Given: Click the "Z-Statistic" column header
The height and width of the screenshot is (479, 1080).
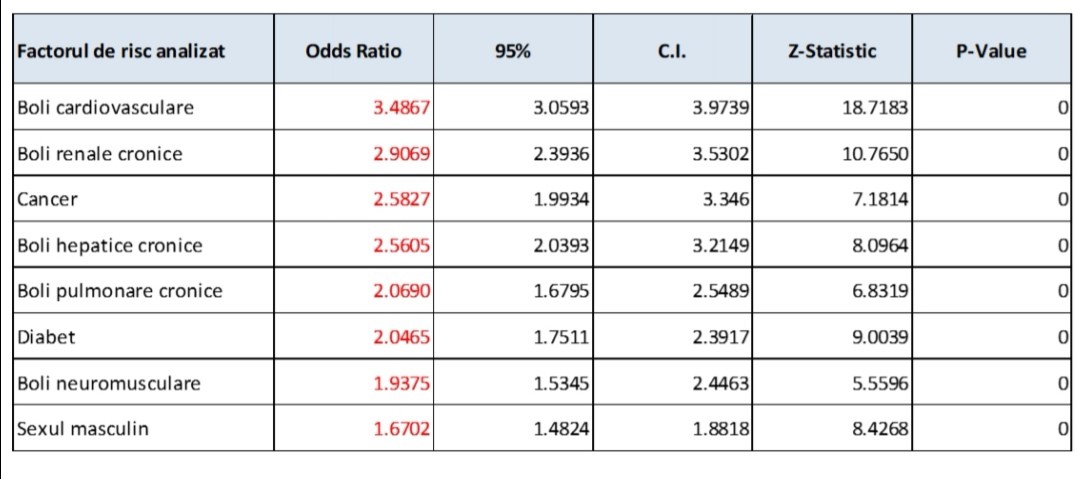Looking at the screenshot, I should coord(832,51).
